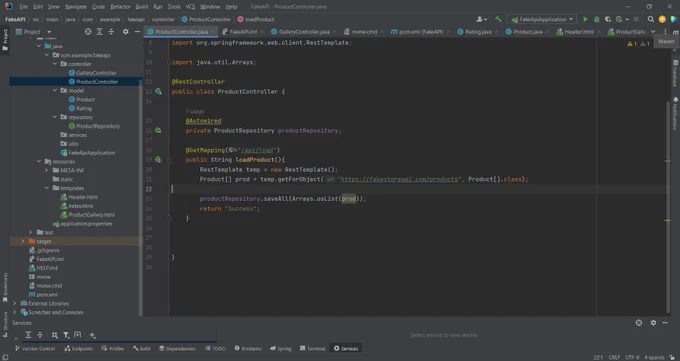Open the Maven tool window
Image resolution: width=680 pixels, height=361 pixels.
[x=676, y=32]
